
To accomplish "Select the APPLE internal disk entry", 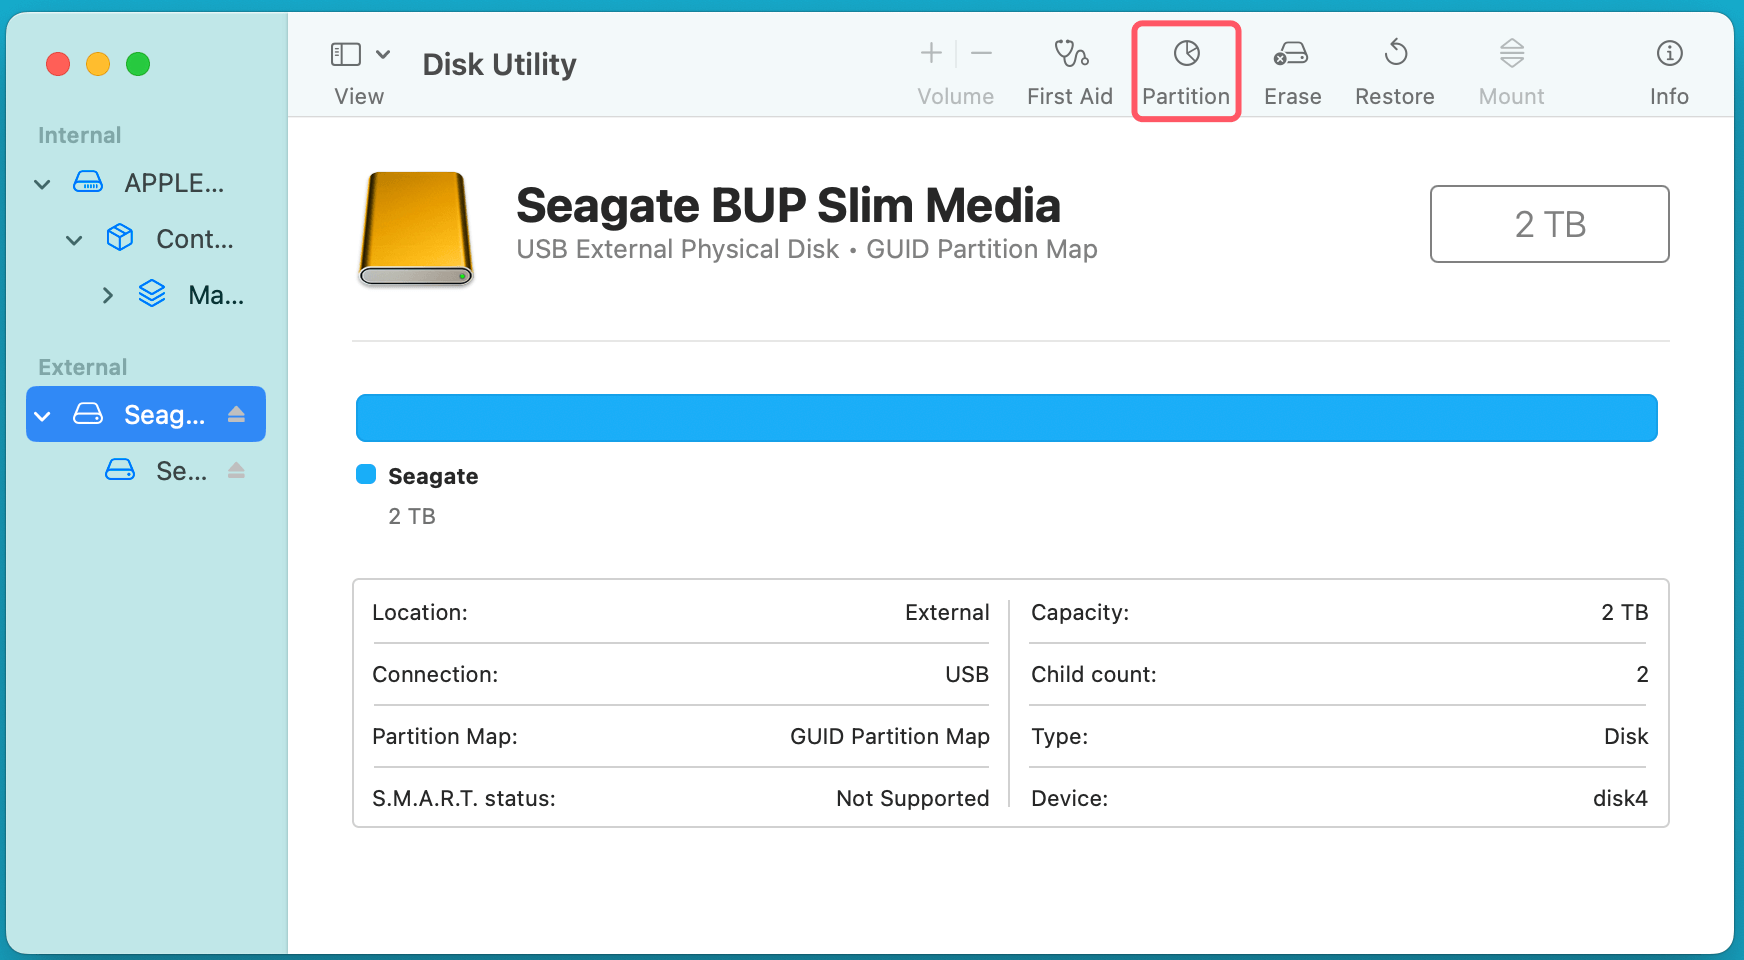I will tap(173, 183).
